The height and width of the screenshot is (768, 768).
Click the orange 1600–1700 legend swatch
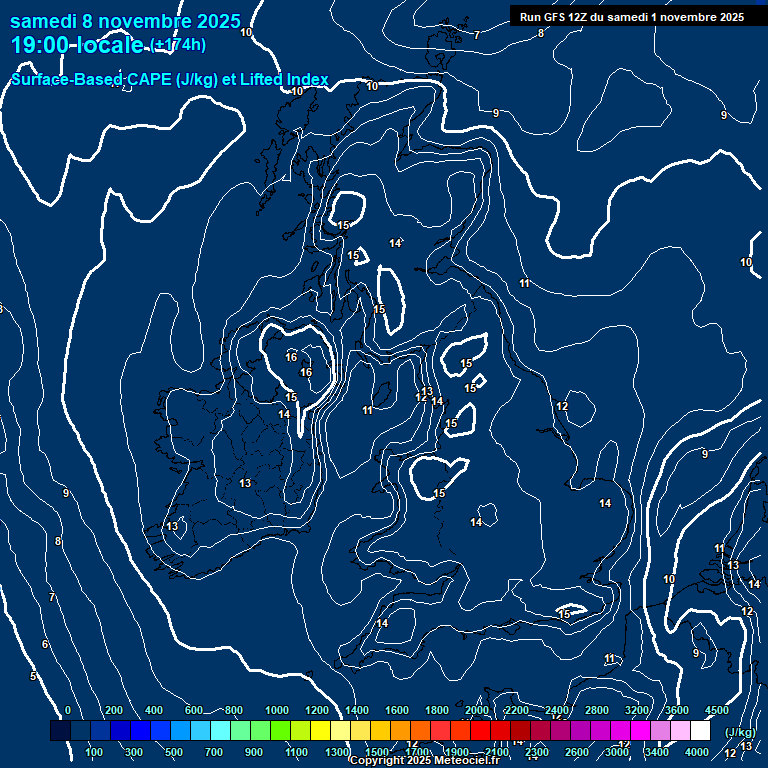[400, 730]
